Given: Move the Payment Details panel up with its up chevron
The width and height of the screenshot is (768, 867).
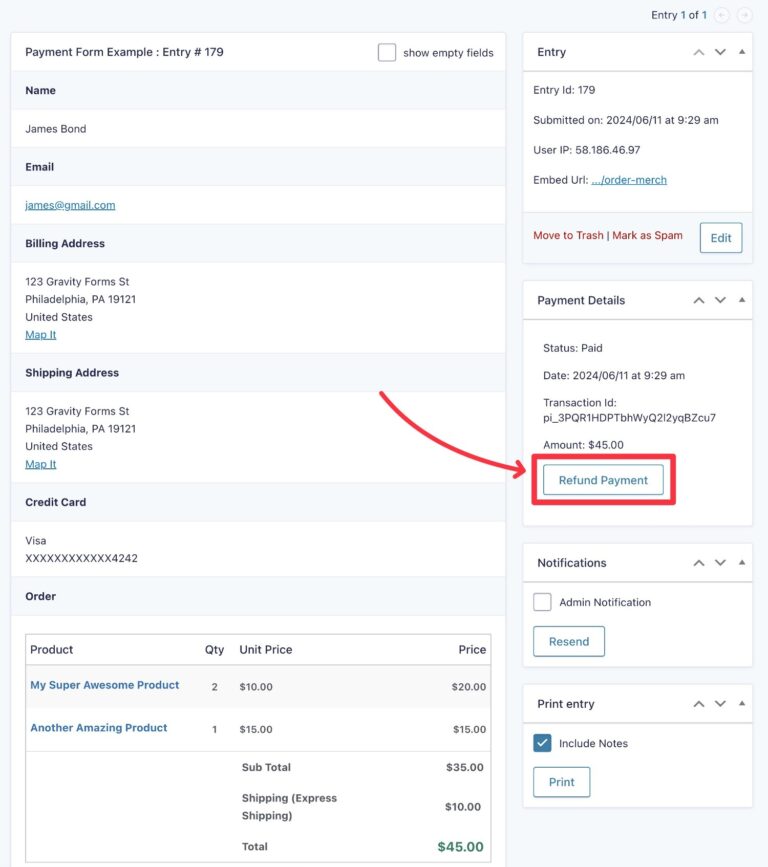Looking at the screenshot, I should coord(698,300).
